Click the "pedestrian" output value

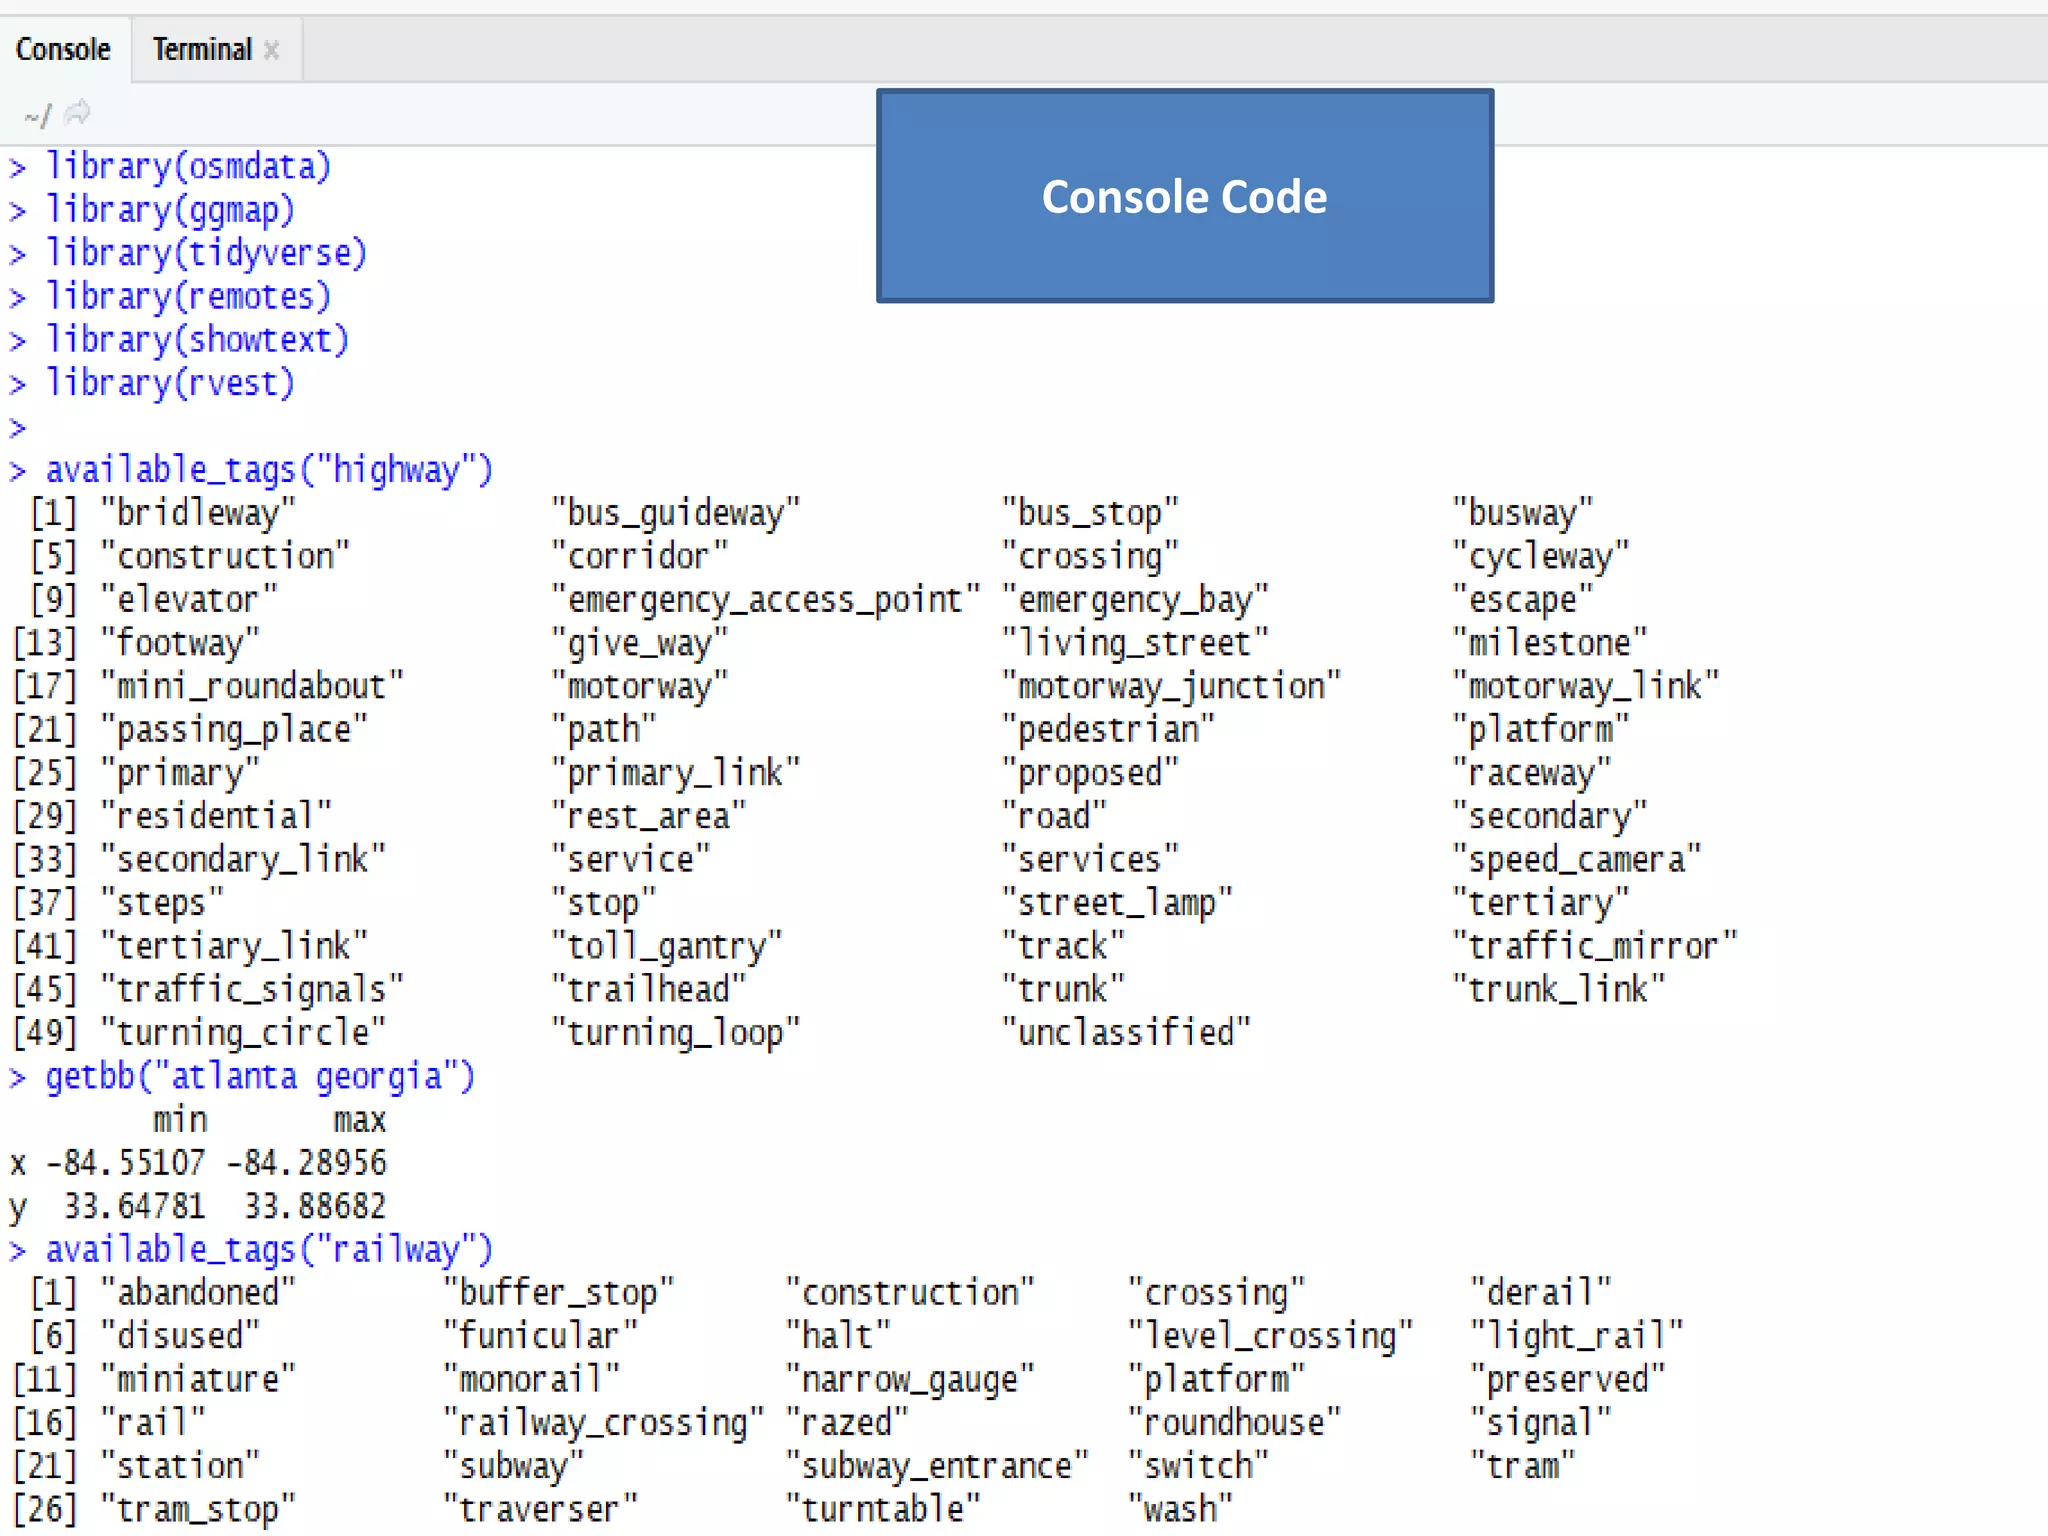[1109, 730]
